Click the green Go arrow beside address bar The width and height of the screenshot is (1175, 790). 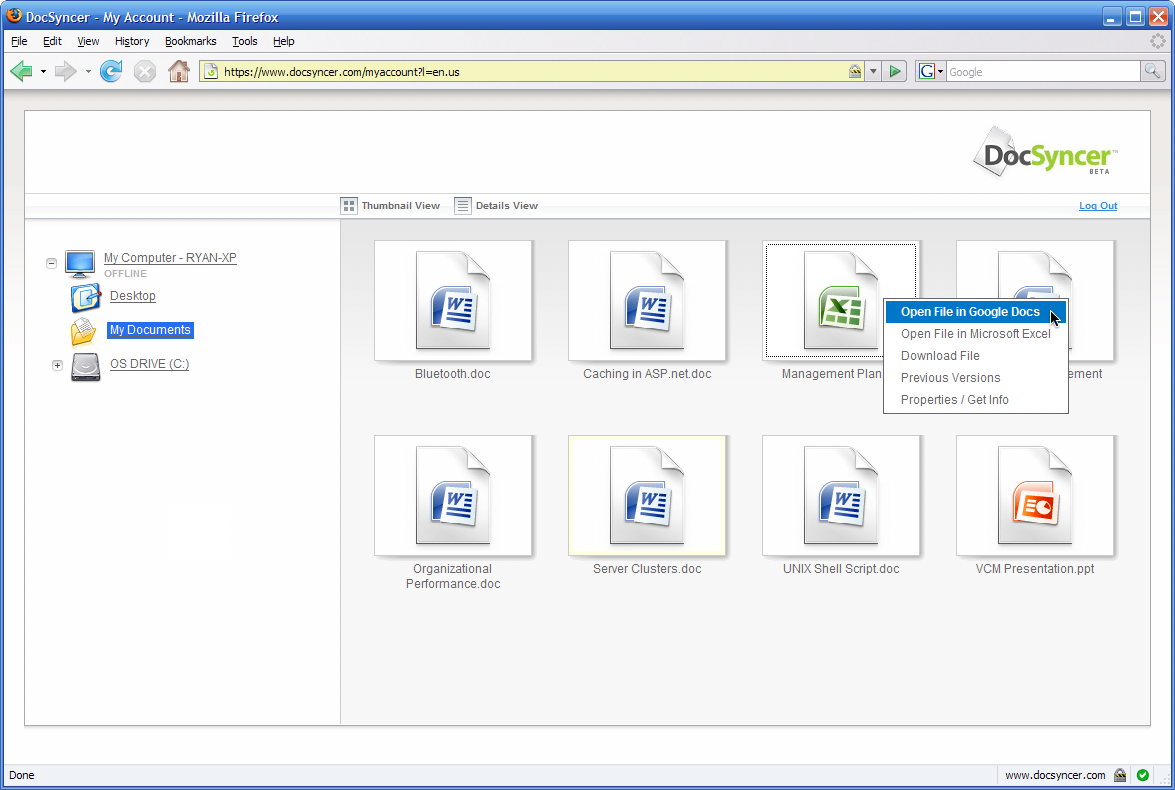pos(895,71)
